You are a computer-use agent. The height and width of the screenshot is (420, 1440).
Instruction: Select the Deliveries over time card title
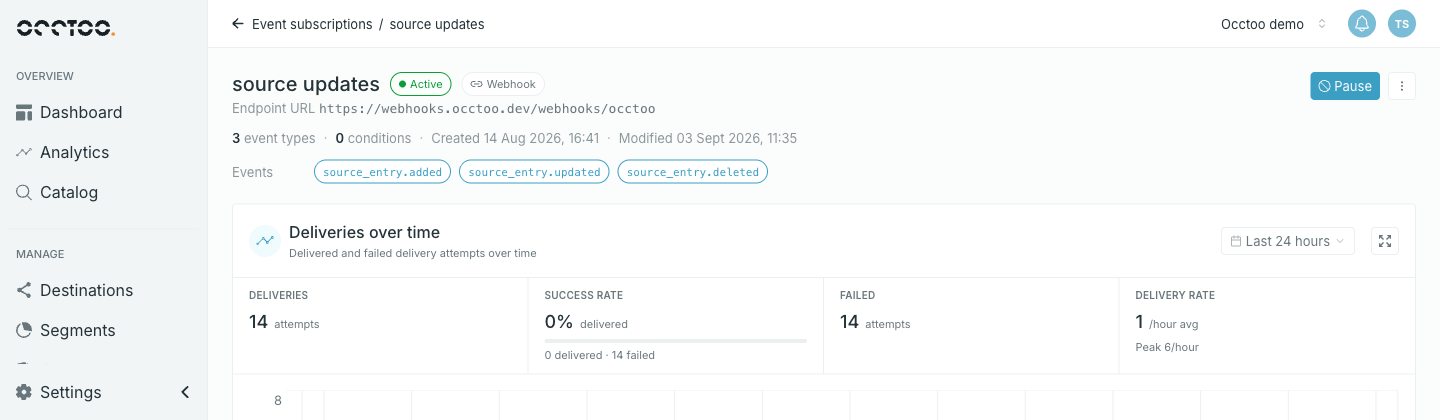[x=364, y=233]
